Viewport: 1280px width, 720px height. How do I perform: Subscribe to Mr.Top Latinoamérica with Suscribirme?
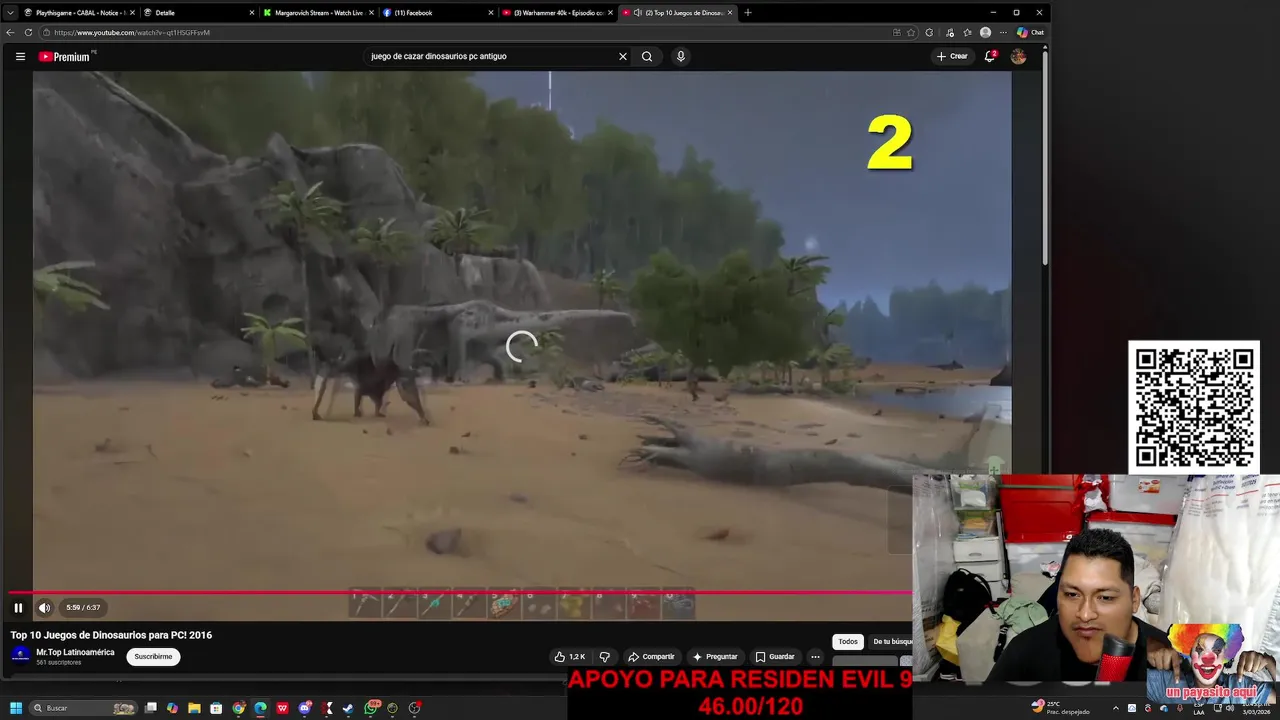pyautogui.click(x=153, y=657)
